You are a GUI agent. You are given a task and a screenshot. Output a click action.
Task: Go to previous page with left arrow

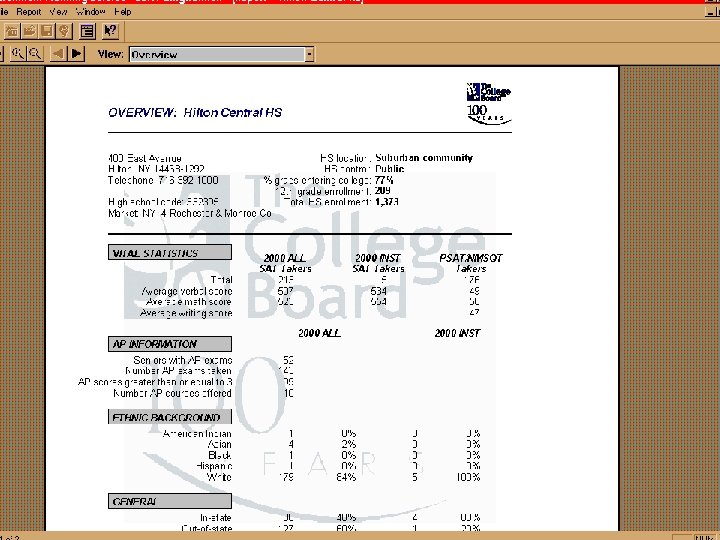[58, 54]
